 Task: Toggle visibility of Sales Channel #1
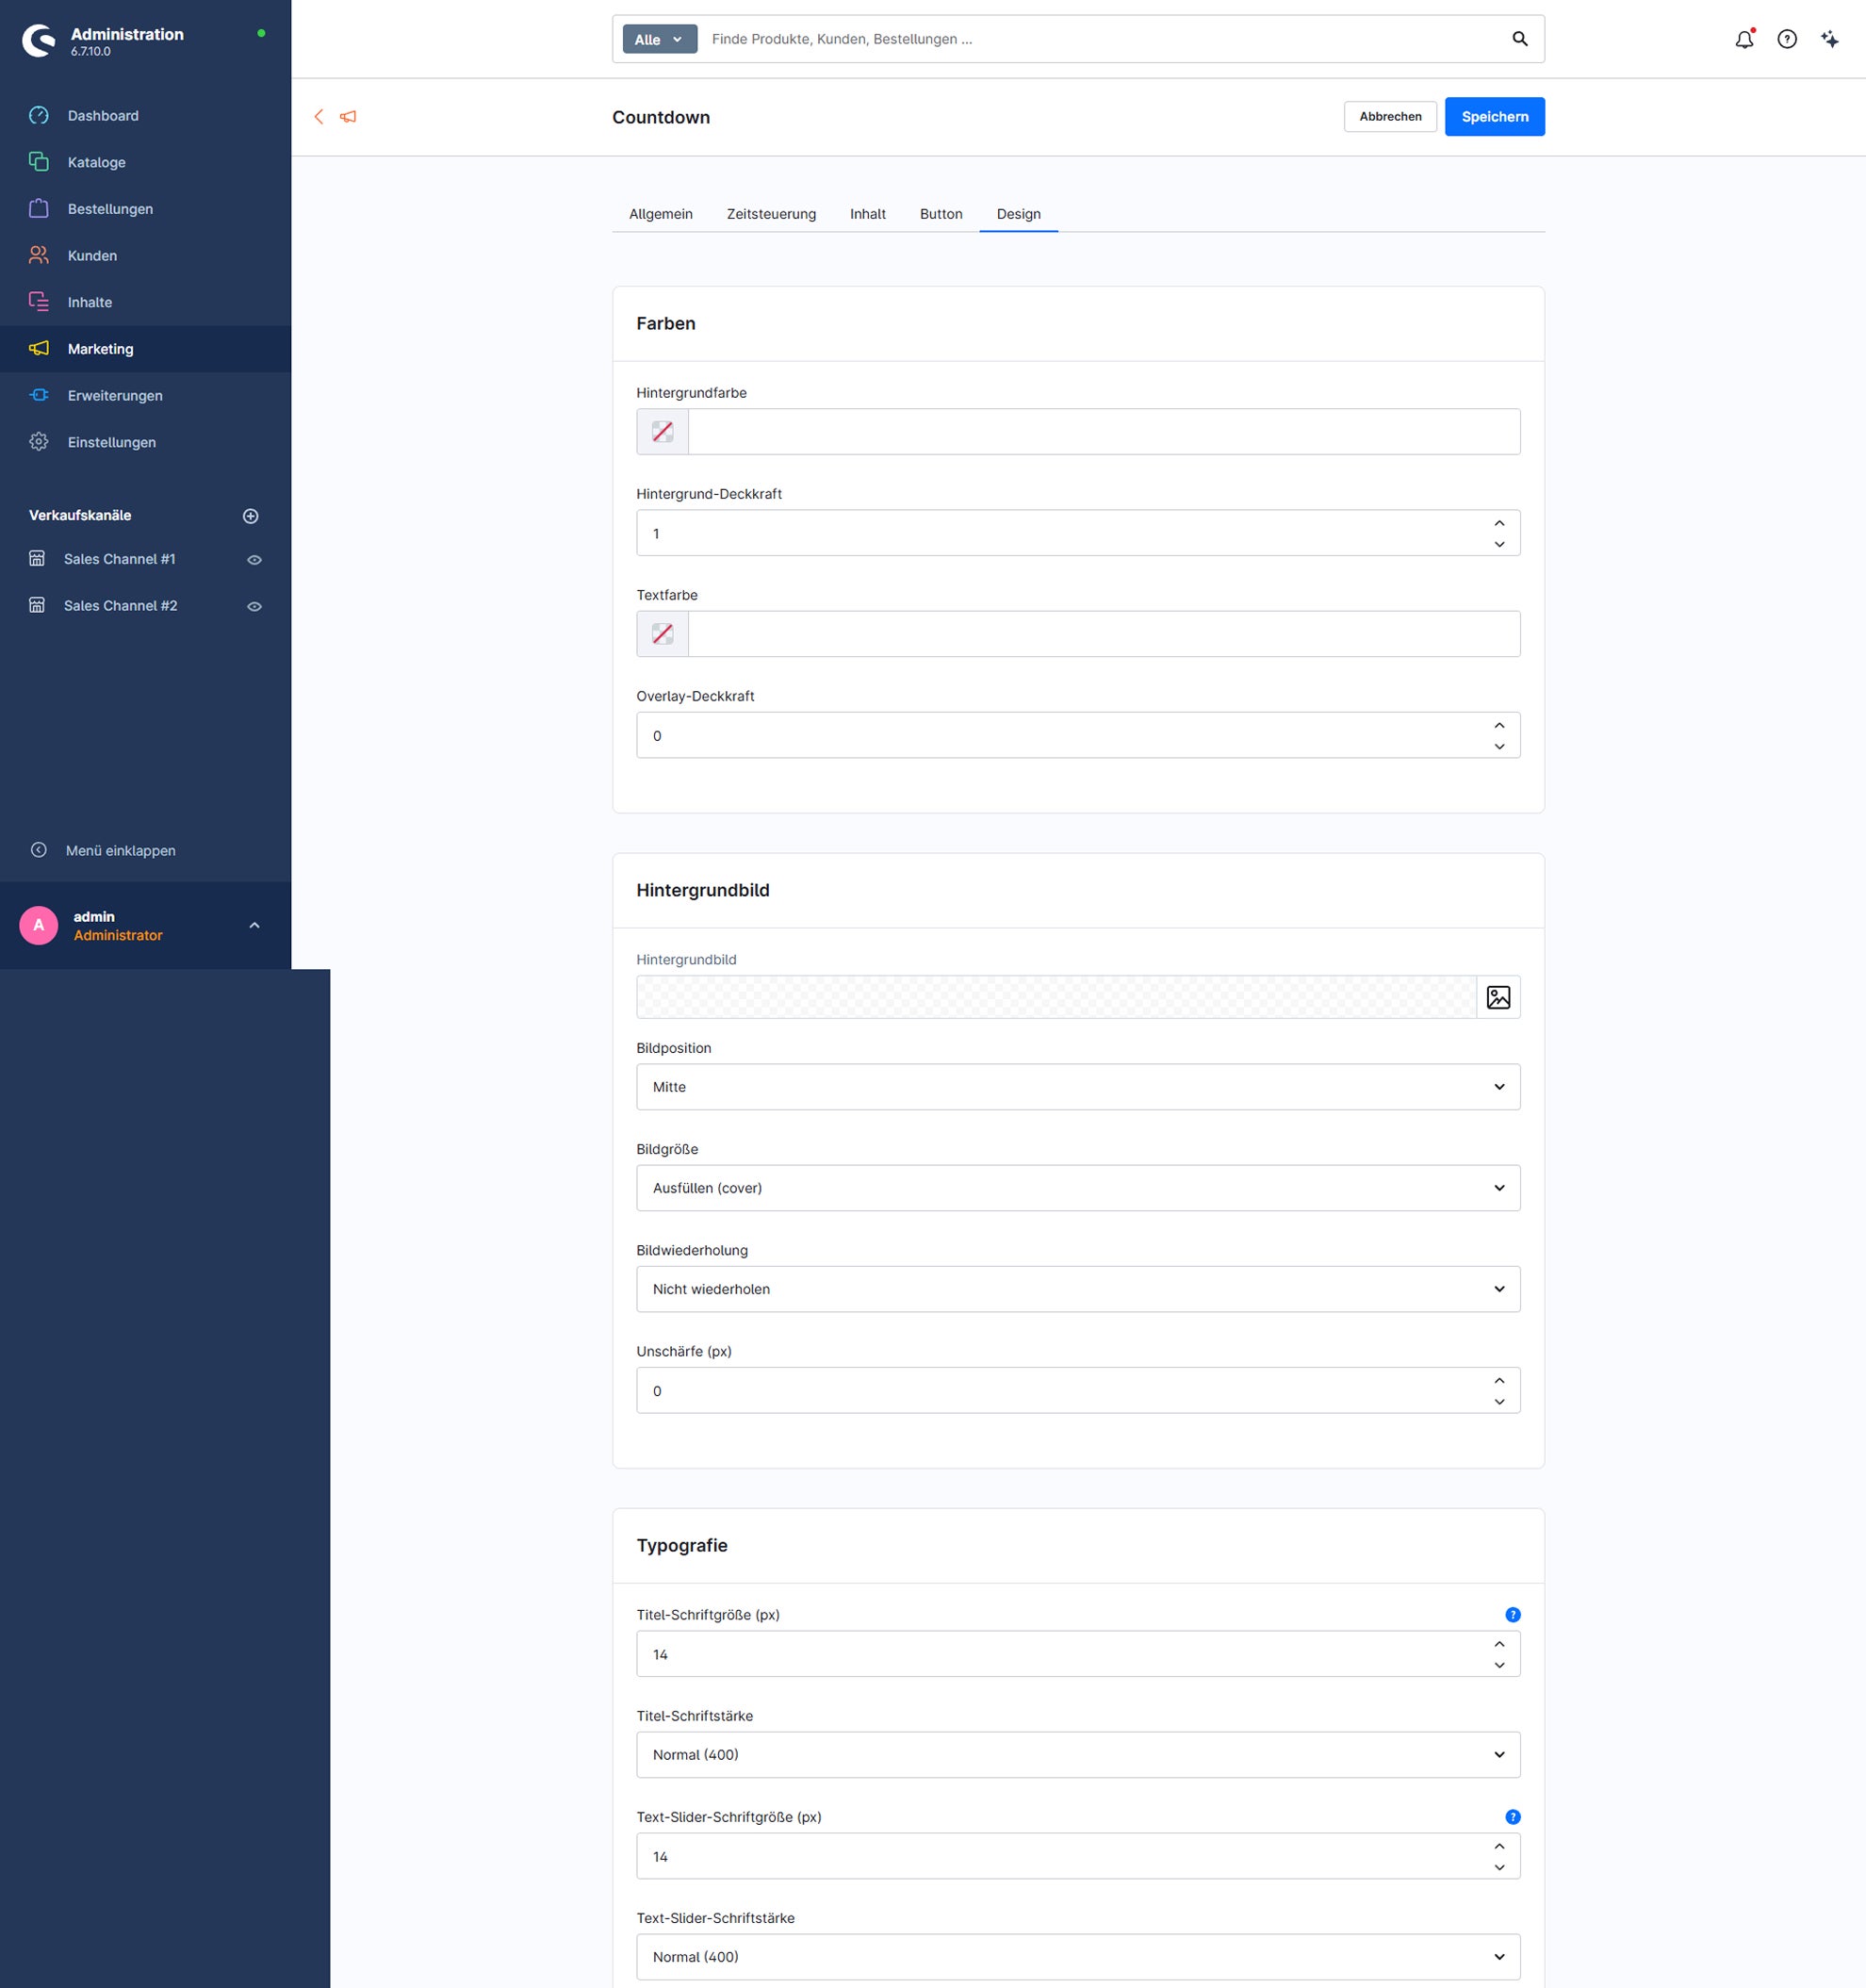pos(254,560)
